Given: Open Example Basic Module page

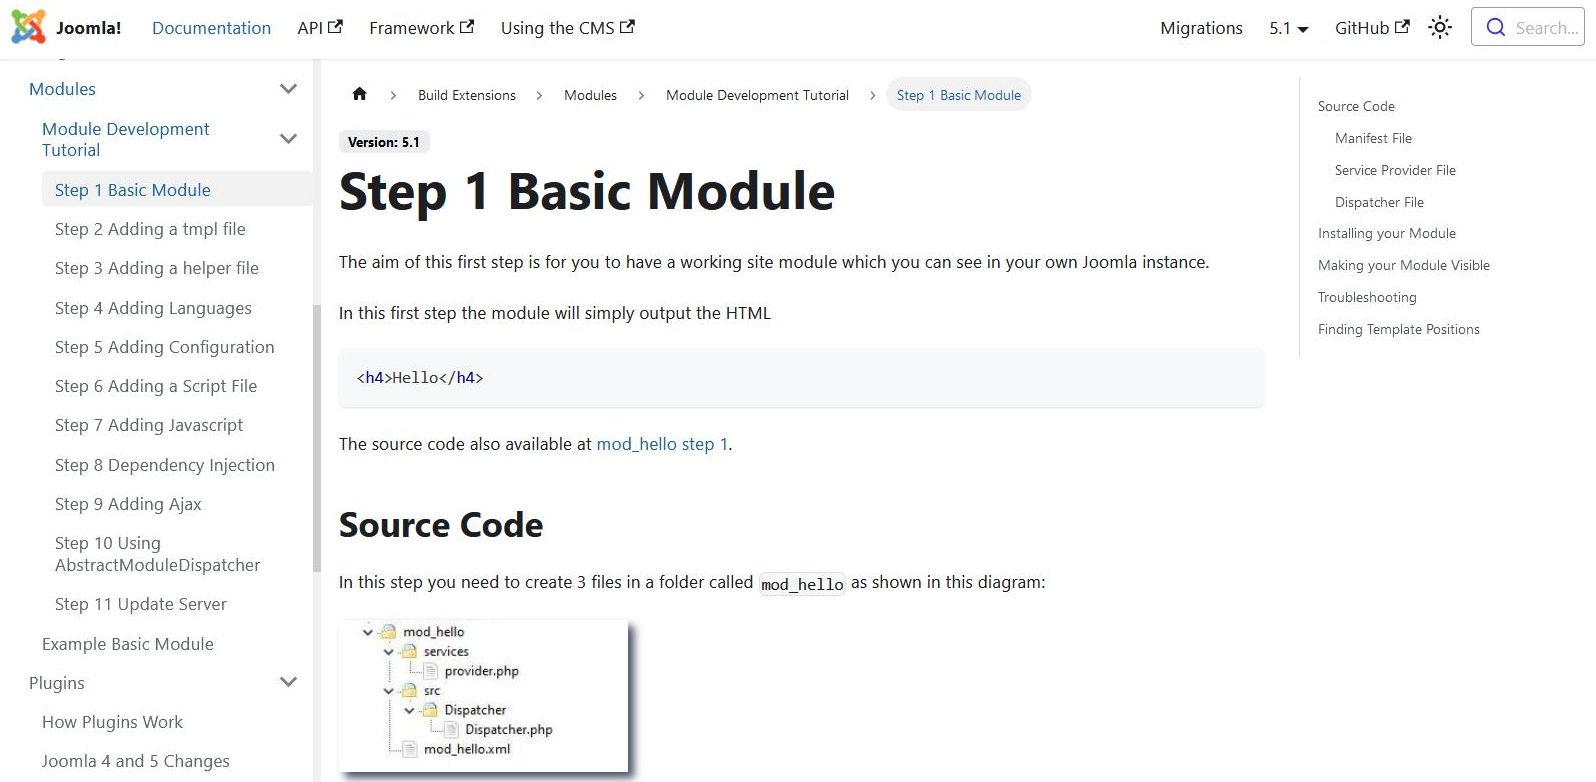Looking at the screenshot, I should [128, 644].
